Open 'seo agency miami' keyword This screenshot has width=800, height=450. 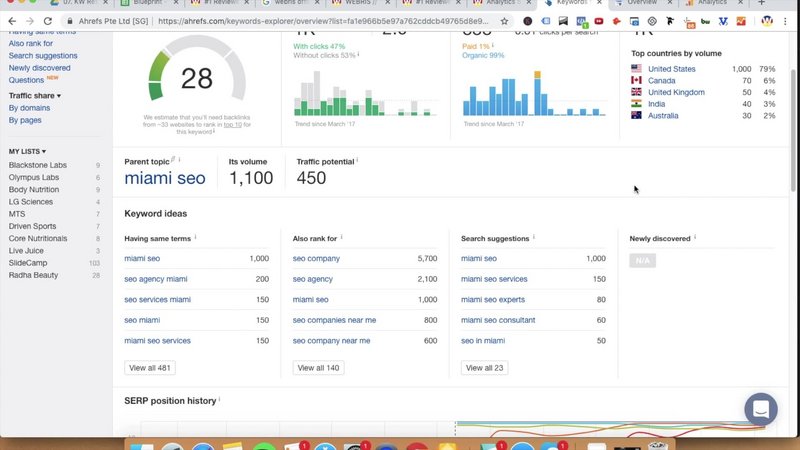tap(156, 279)
